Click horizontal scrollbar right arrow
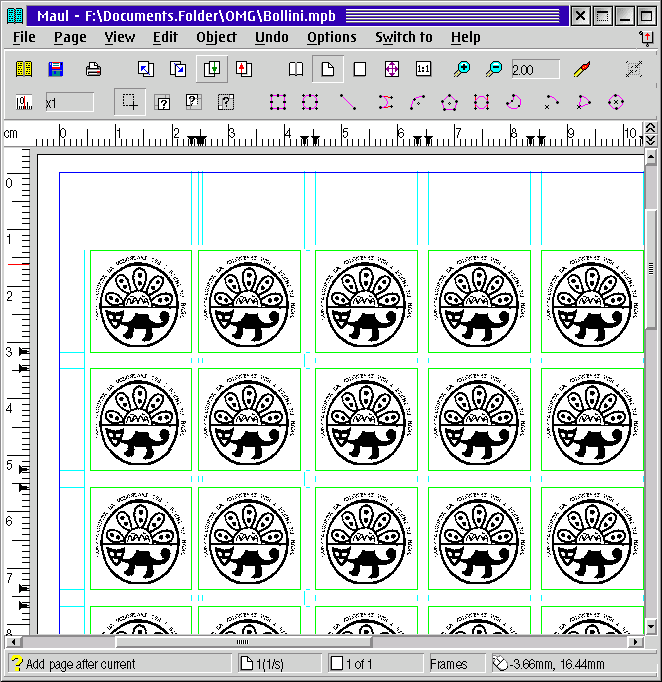This screenshot has height=682, width=662. [x=636, y=642]
